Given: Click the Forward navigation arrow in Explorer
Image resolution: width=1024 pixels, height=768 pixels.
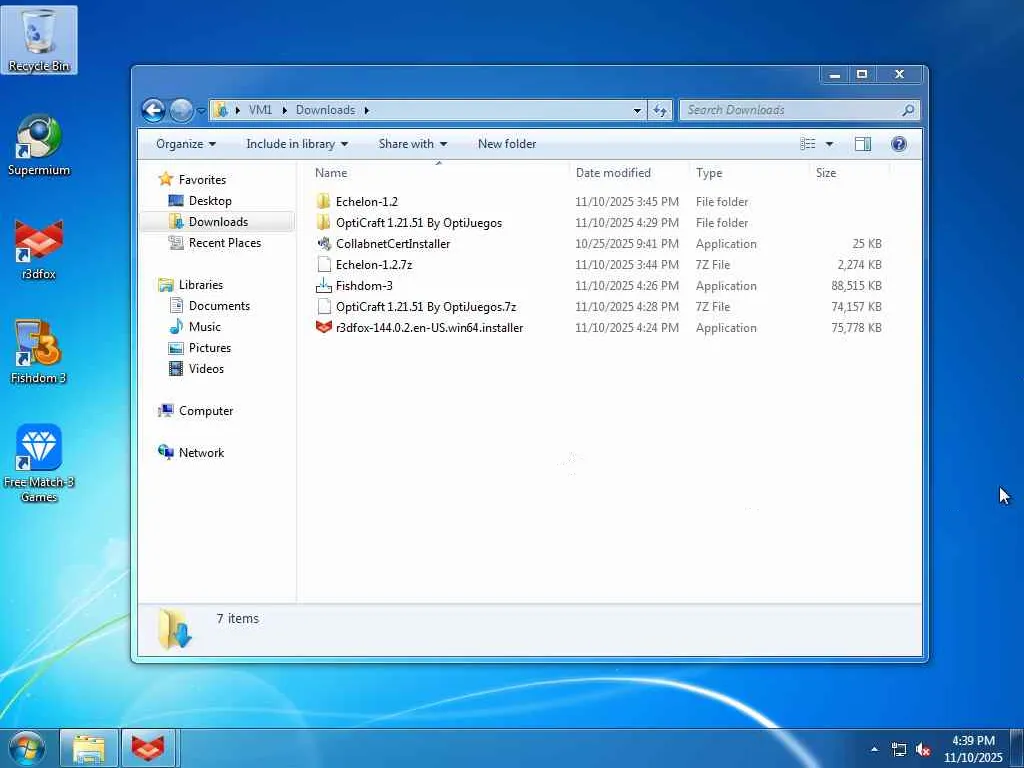Looking at the screenshot, I should [x=181, y=110].
